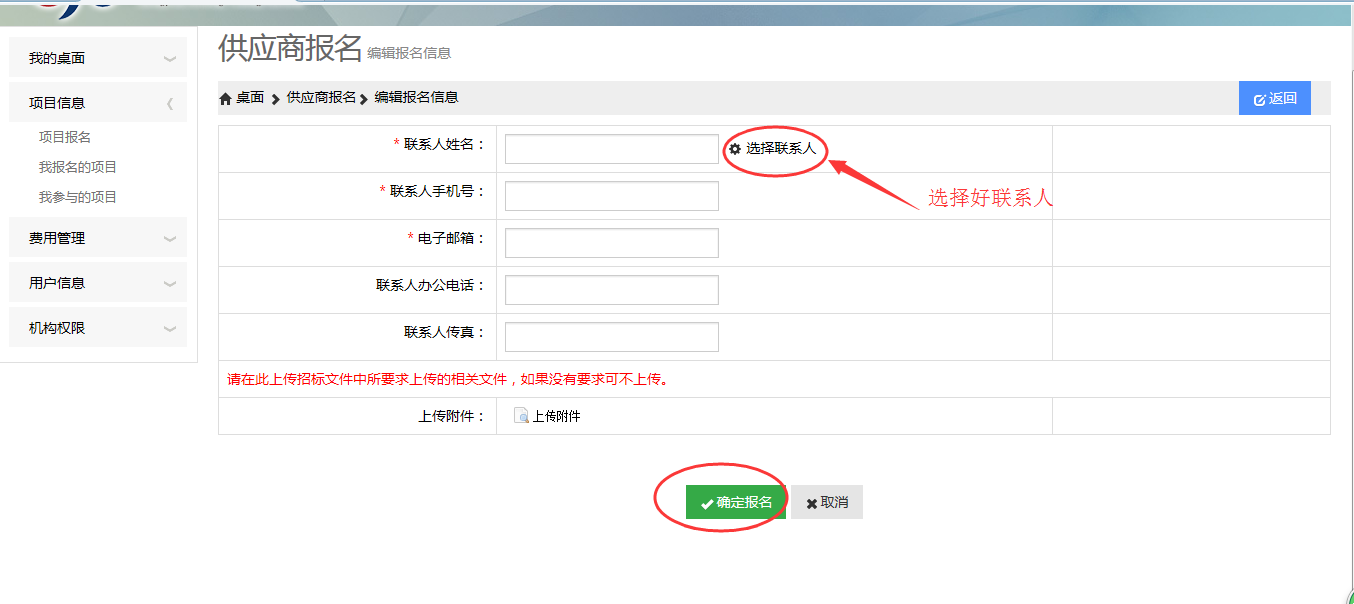
Task: Expand the 我的桌面 sidebar section
Action: pos(170,59)
